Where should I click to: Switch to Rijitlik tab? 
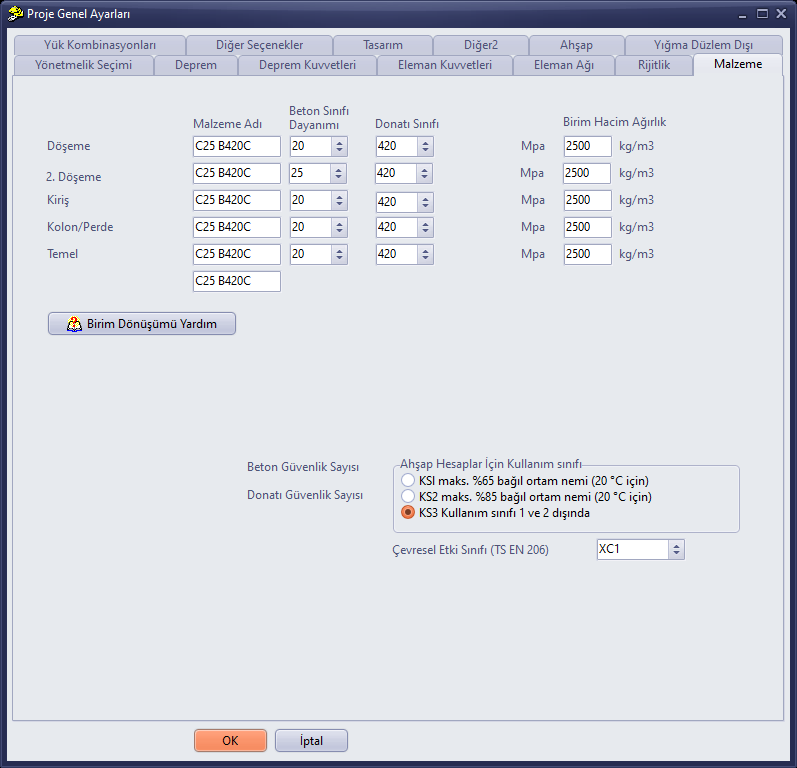pos(654,65)
